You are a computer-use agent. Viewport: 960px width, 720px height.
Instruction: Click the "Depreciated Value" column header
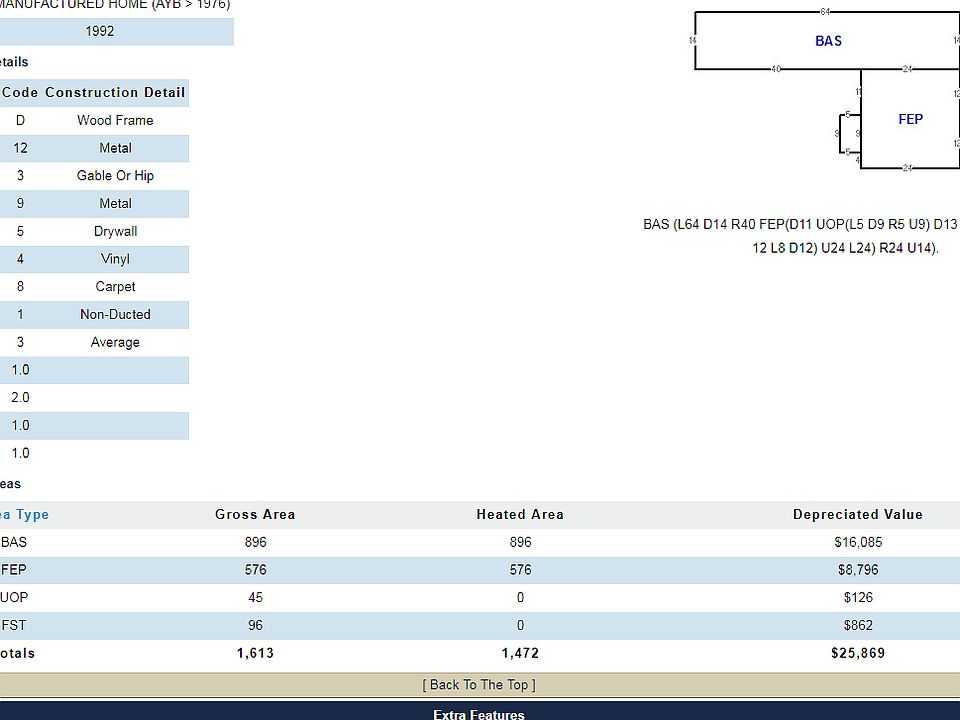pos(858,515)
